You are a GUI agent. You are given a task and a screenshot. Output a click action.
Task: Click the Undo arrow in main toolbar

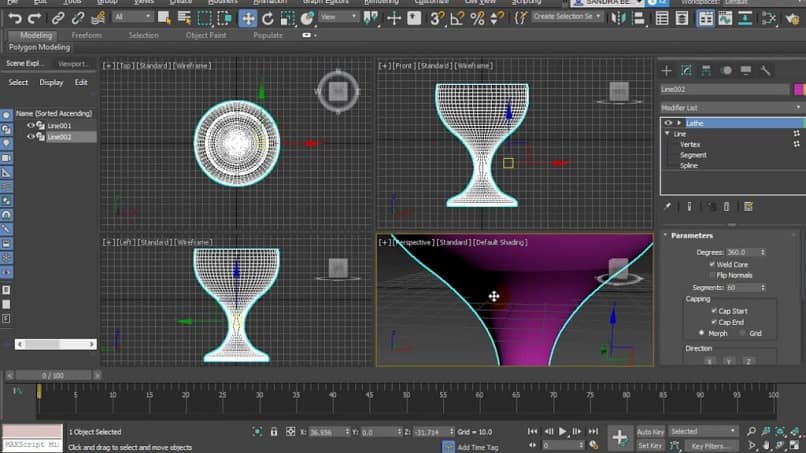(x=14, y=18)
